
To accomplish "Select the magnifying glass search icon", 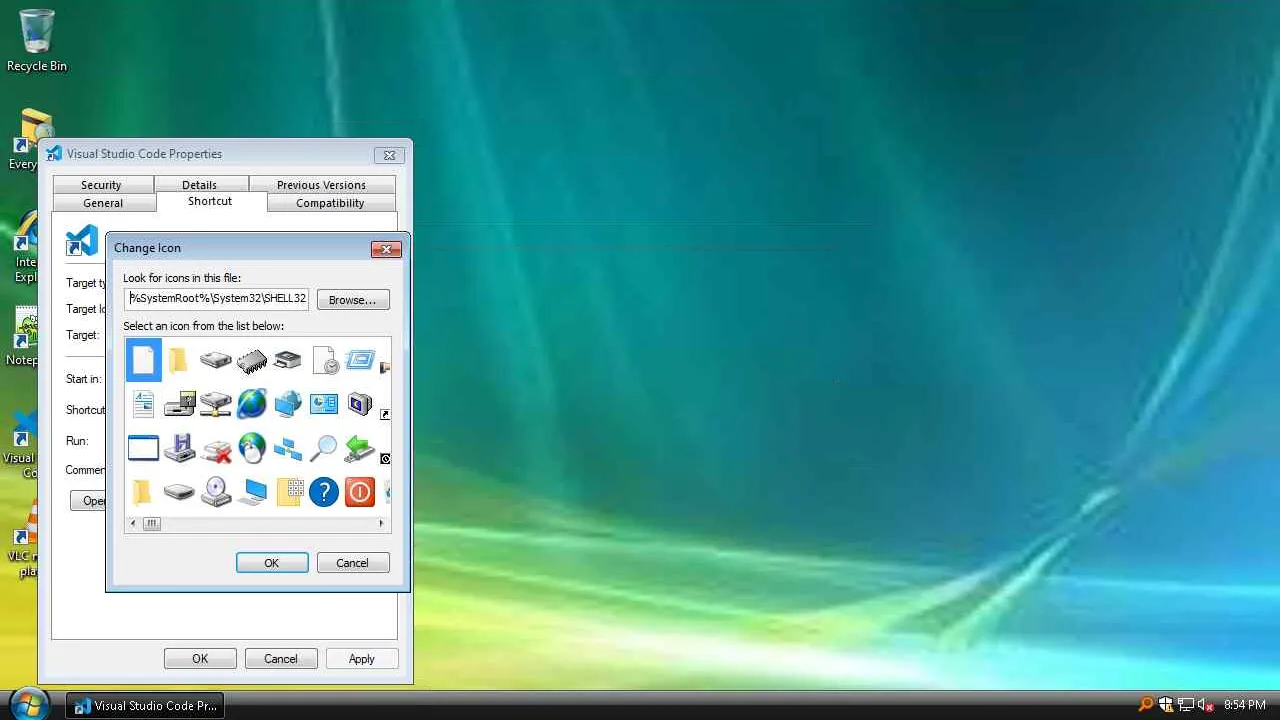I will [x=324, y=448].
